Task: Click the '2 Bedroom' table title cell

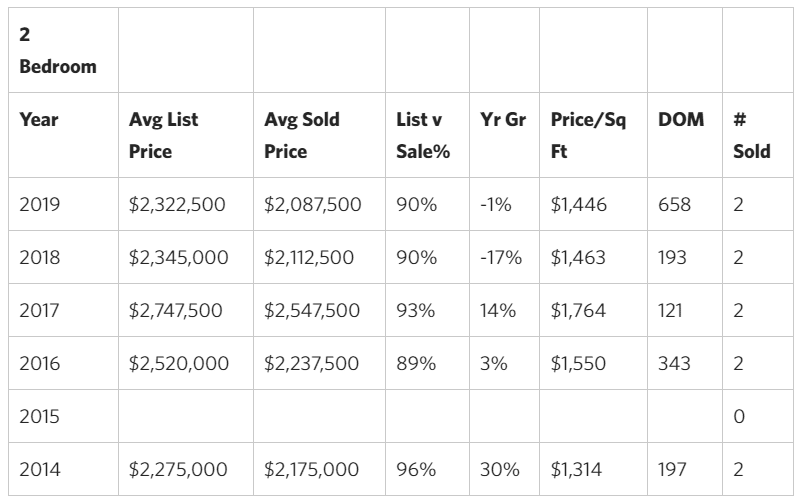Action: pyautogui.click(x=58, y=50)
